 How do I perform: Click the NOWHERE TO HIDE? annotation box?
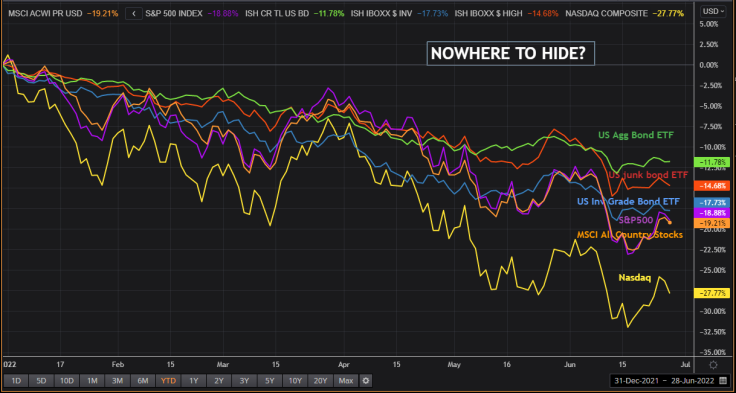[x=511, y=54]
